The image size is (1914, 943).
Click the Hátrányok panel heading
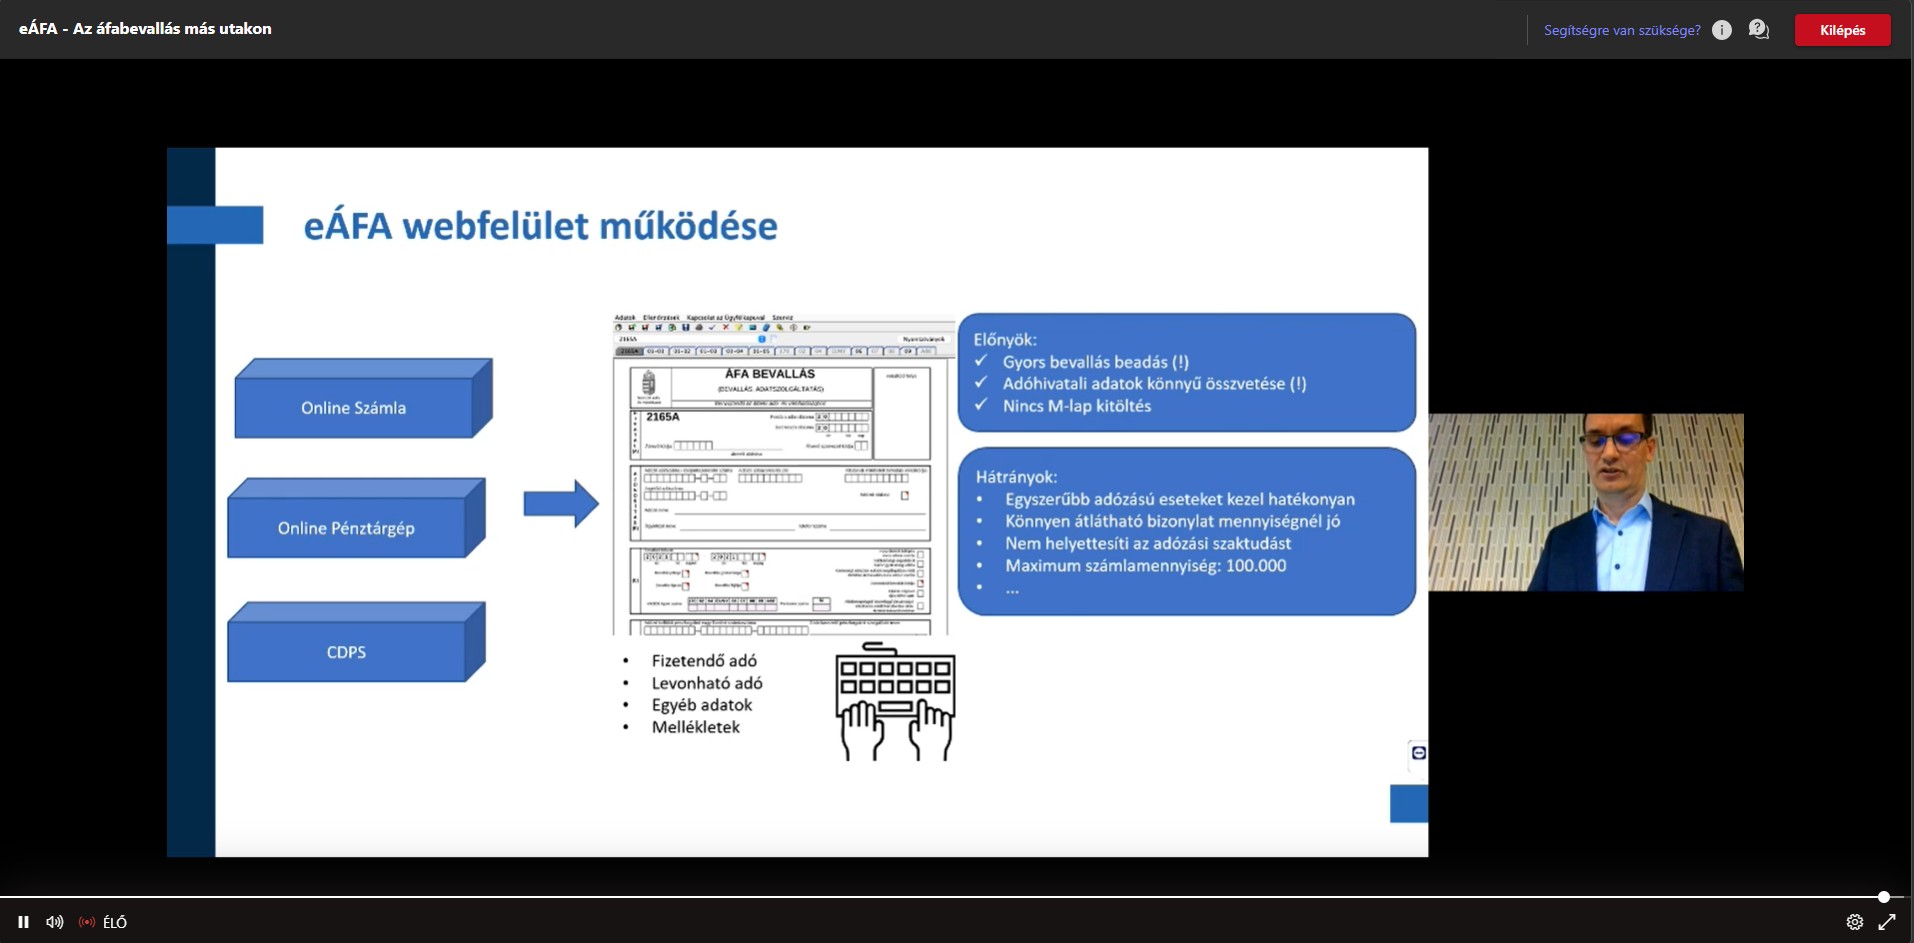(1016, 477)
